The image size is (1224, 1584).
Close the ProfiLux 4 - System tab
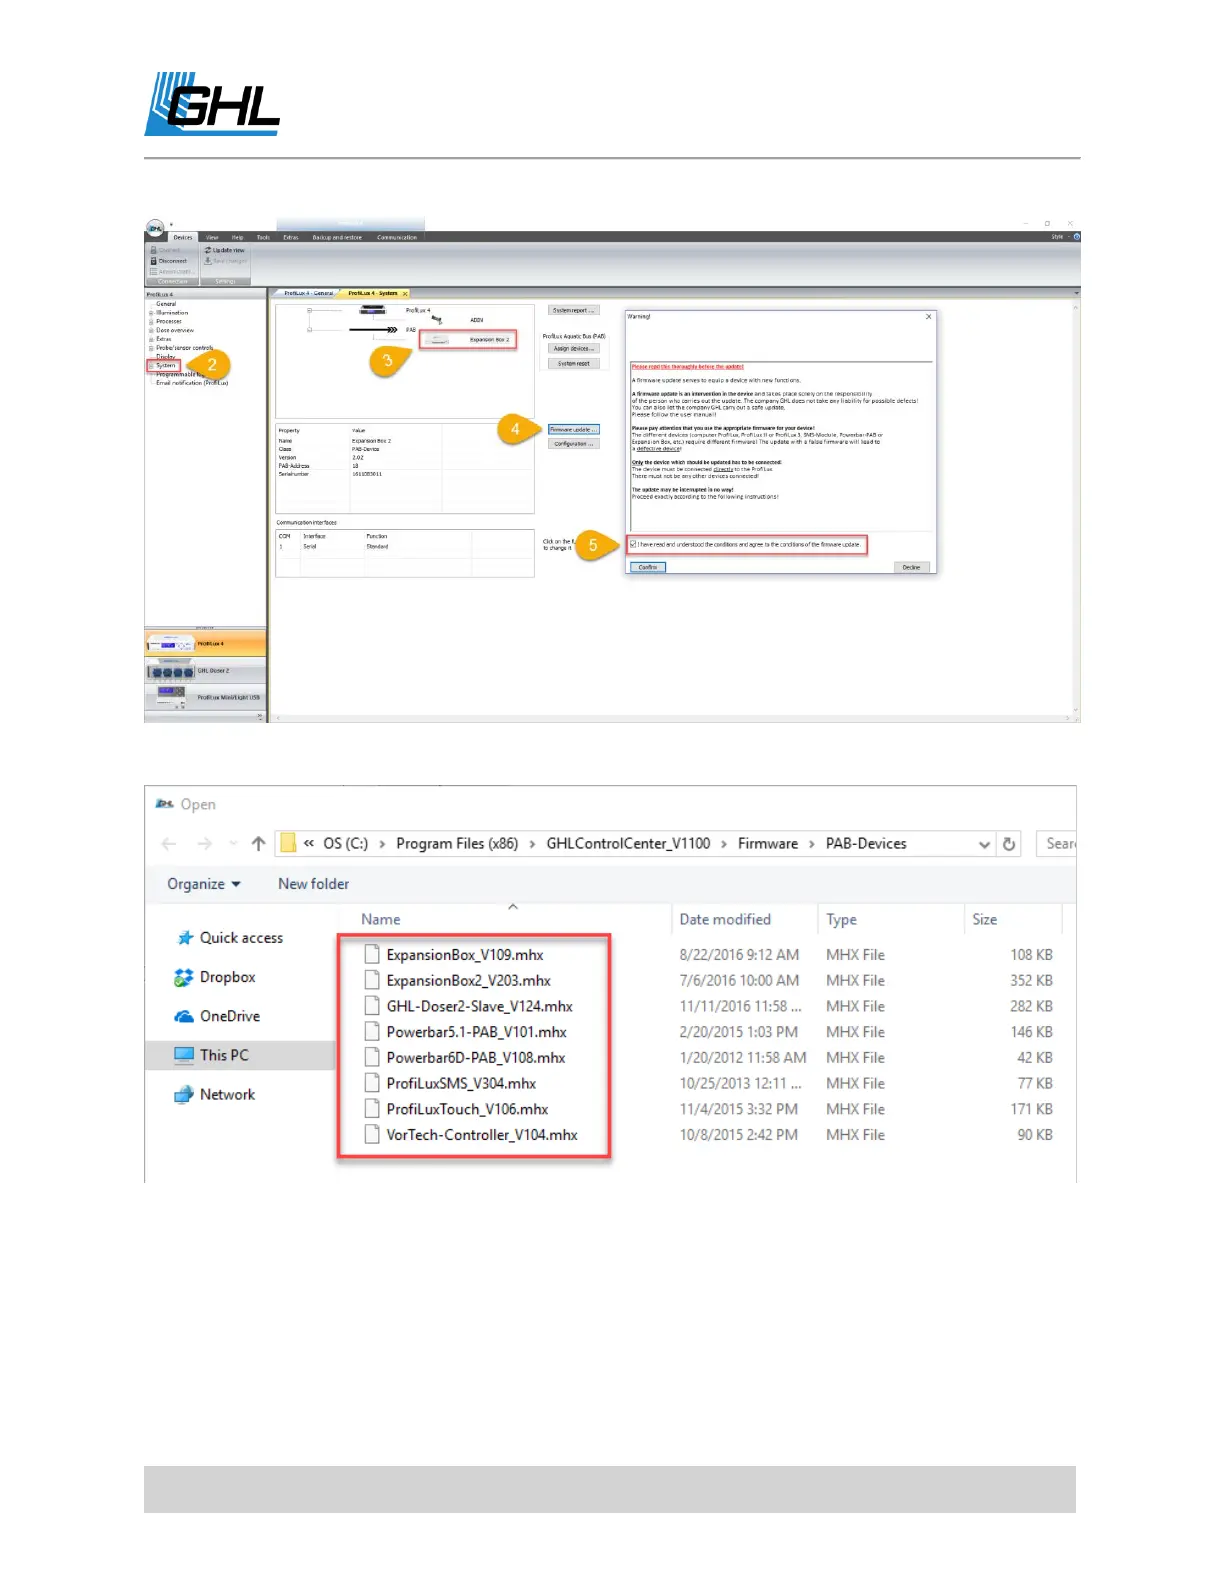(405, 294)
